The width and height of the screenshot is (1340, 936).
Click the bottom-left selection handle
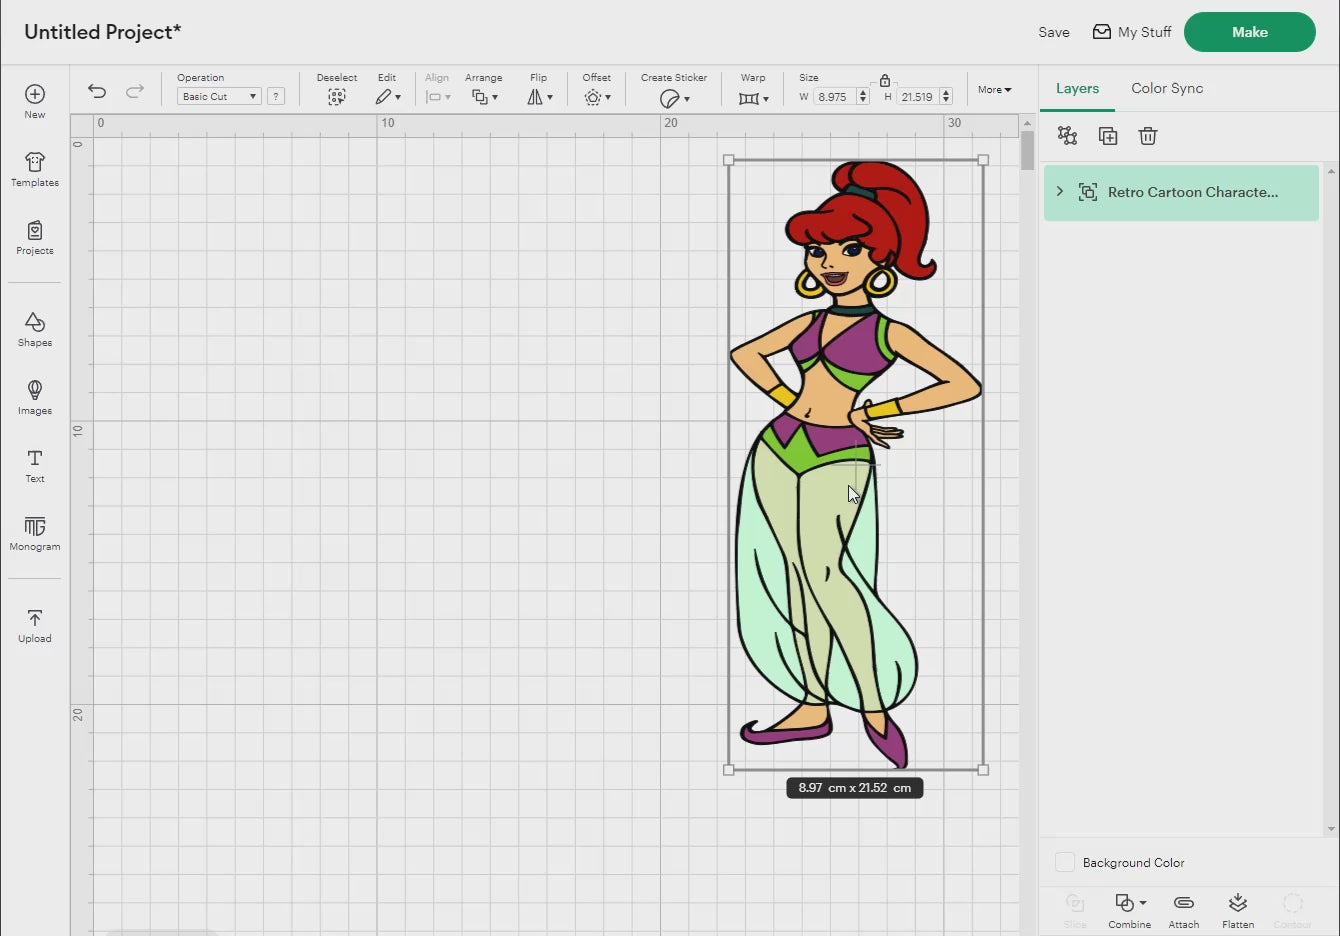pyautogui.click(x=728, y=770)
